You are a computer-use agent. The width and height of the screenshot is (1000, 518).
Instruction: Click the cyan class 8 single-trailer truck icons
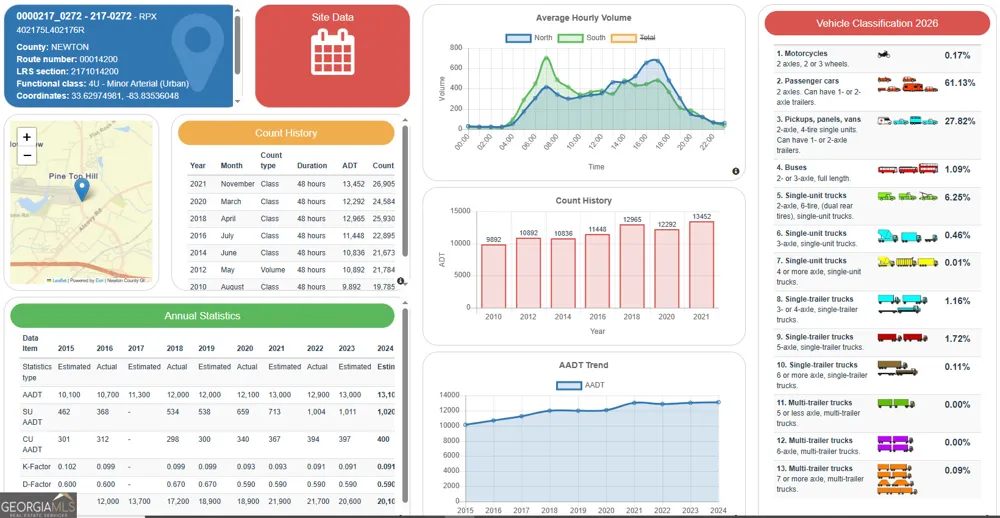pos(902,304)
